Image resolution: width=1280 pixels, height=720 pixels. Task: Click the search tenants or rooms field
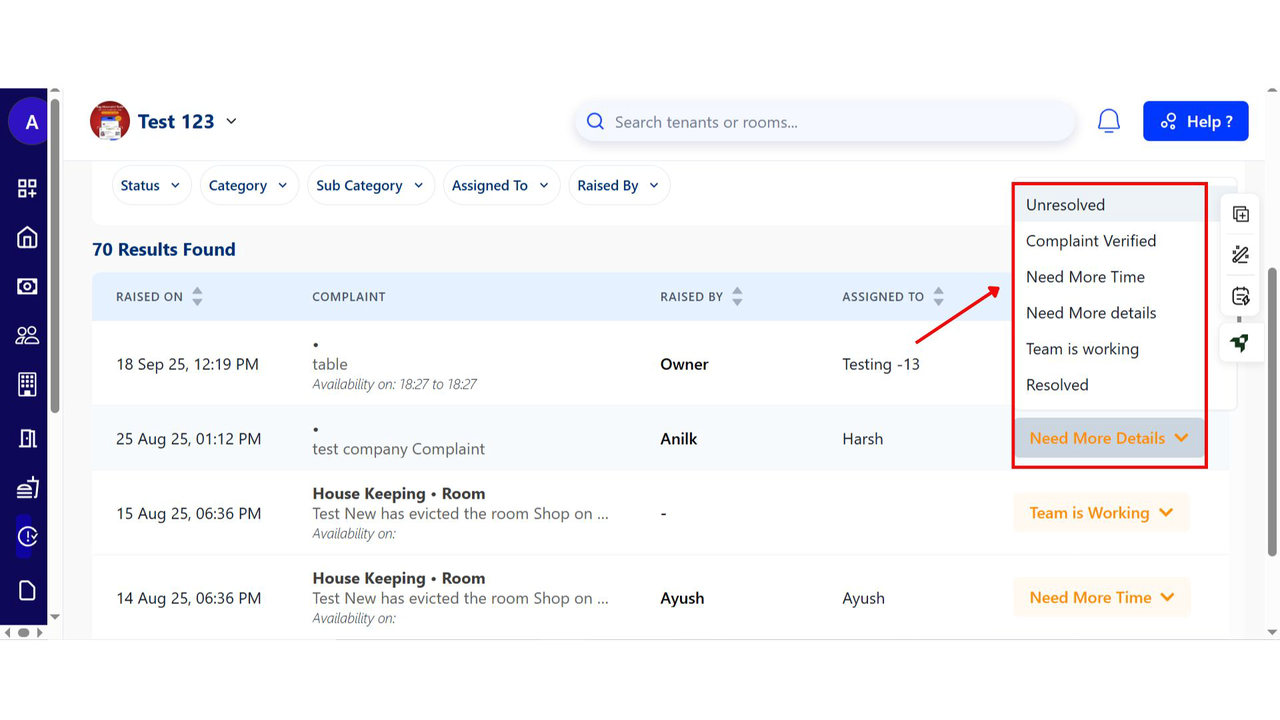click(825, 122)
